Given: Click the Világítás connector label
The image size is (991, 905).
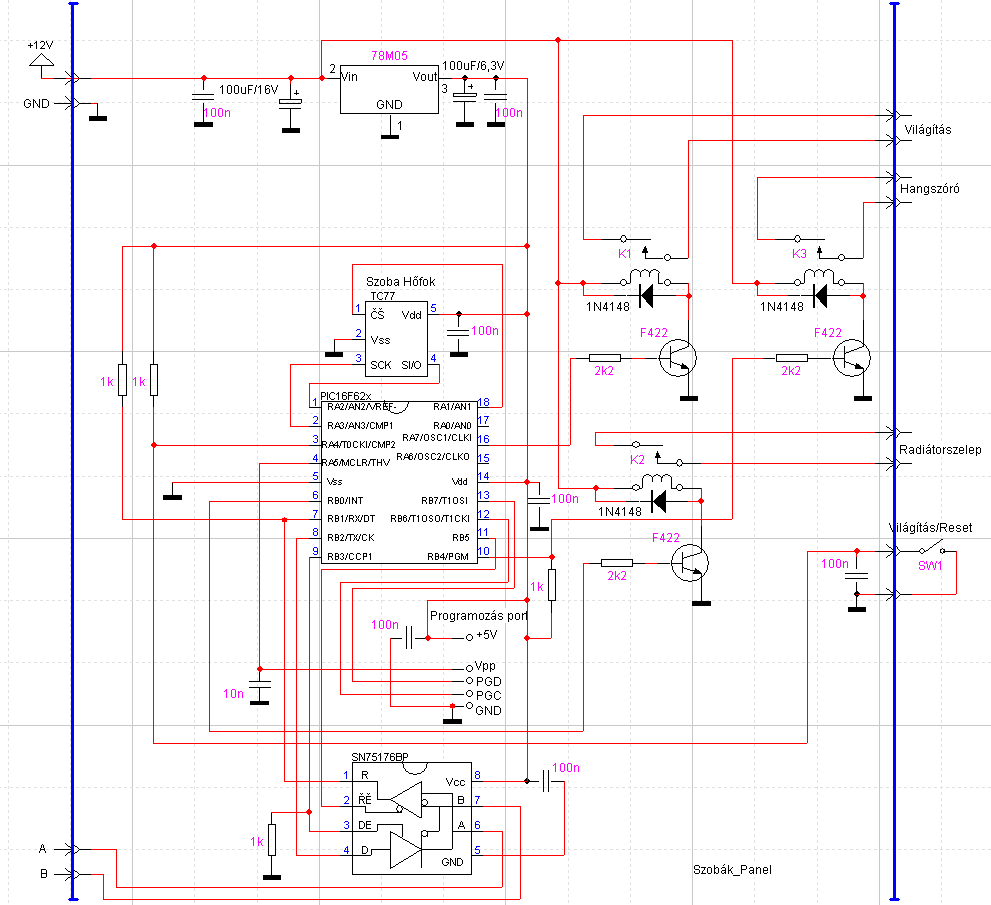Looking at the screenshot, I should (x=927, y=130).
